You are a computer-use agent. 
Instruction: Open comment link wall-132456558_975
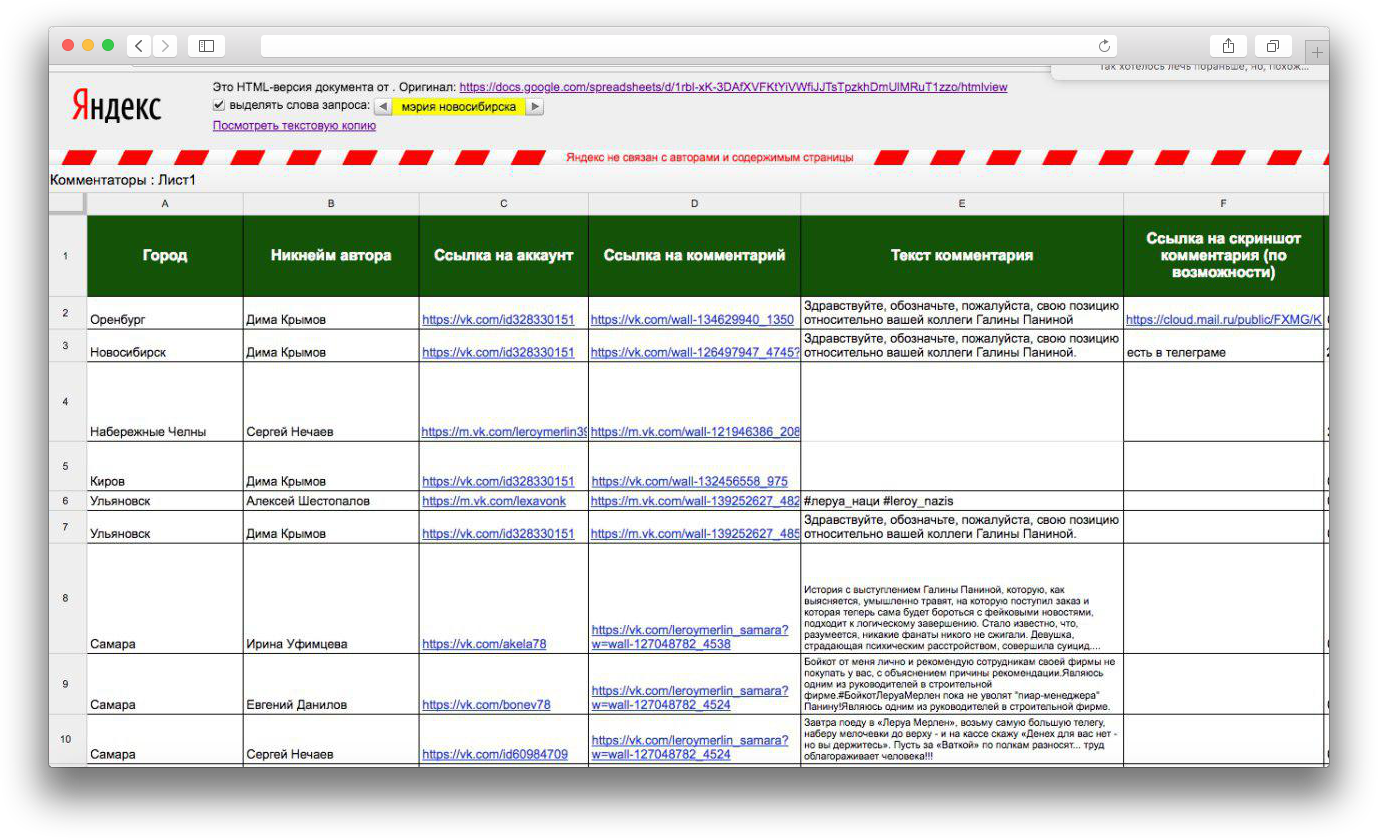click(x=689, y=482)
